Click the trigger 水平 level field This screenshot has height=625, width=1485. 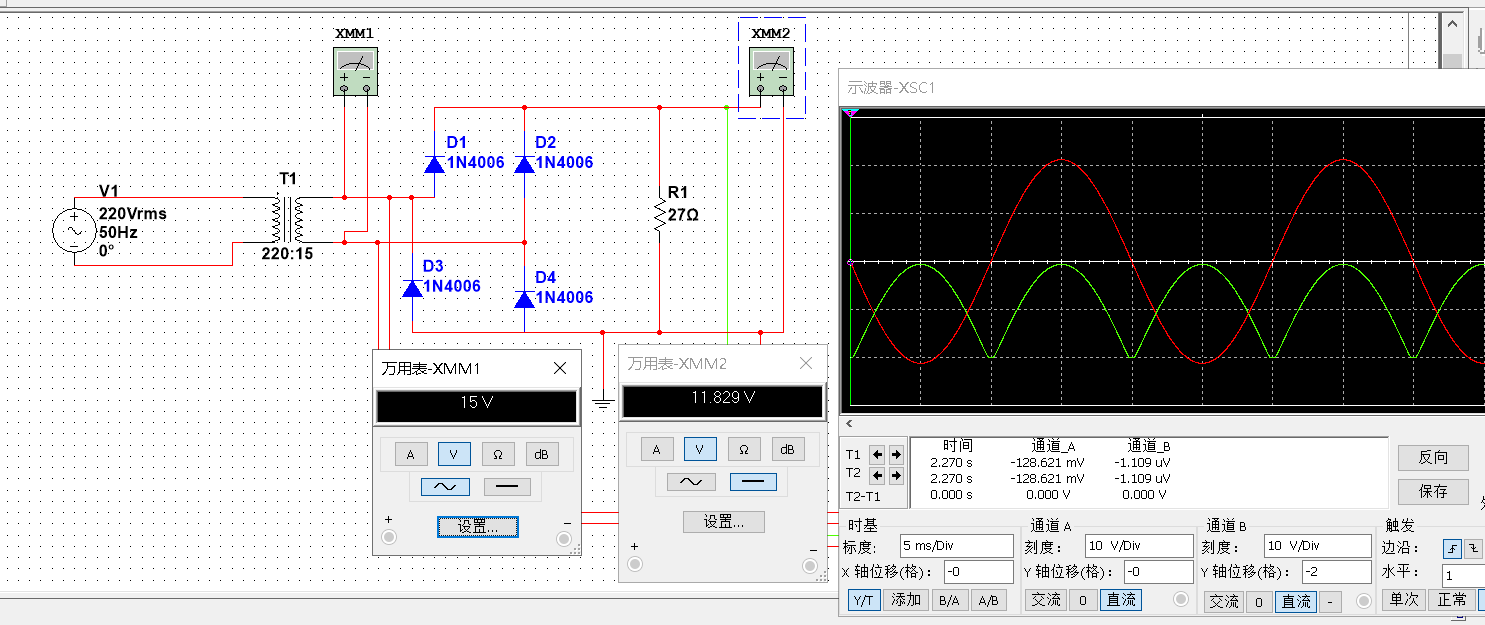(1463, 576)
